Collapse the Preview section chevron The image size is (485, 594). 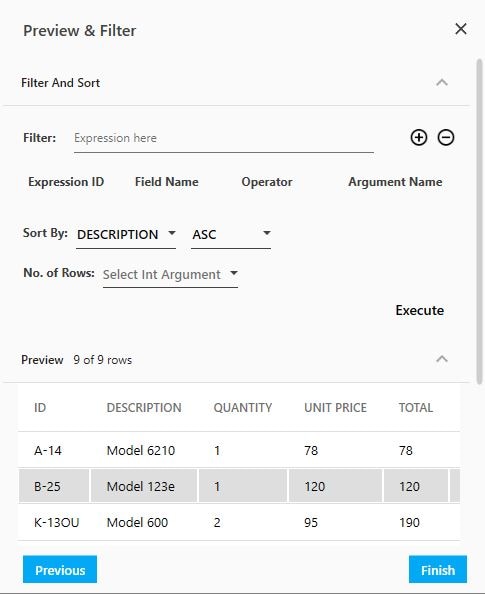(442, 359)
